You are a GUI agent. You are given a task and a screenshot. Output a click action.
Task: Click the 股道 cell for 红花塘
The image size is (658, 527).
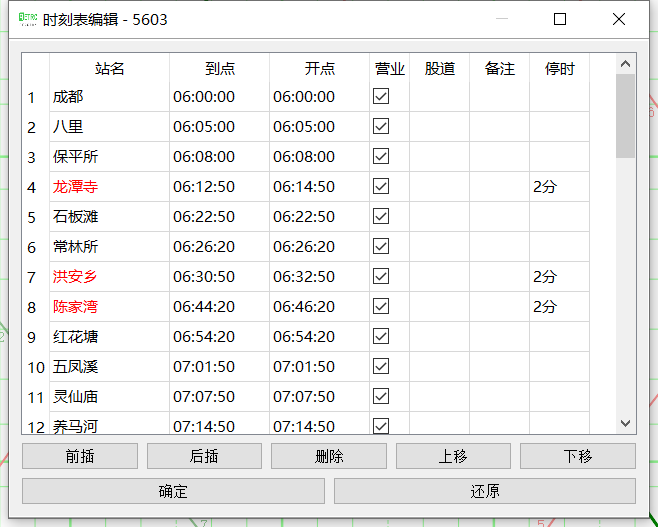click(x=439, y=337)
